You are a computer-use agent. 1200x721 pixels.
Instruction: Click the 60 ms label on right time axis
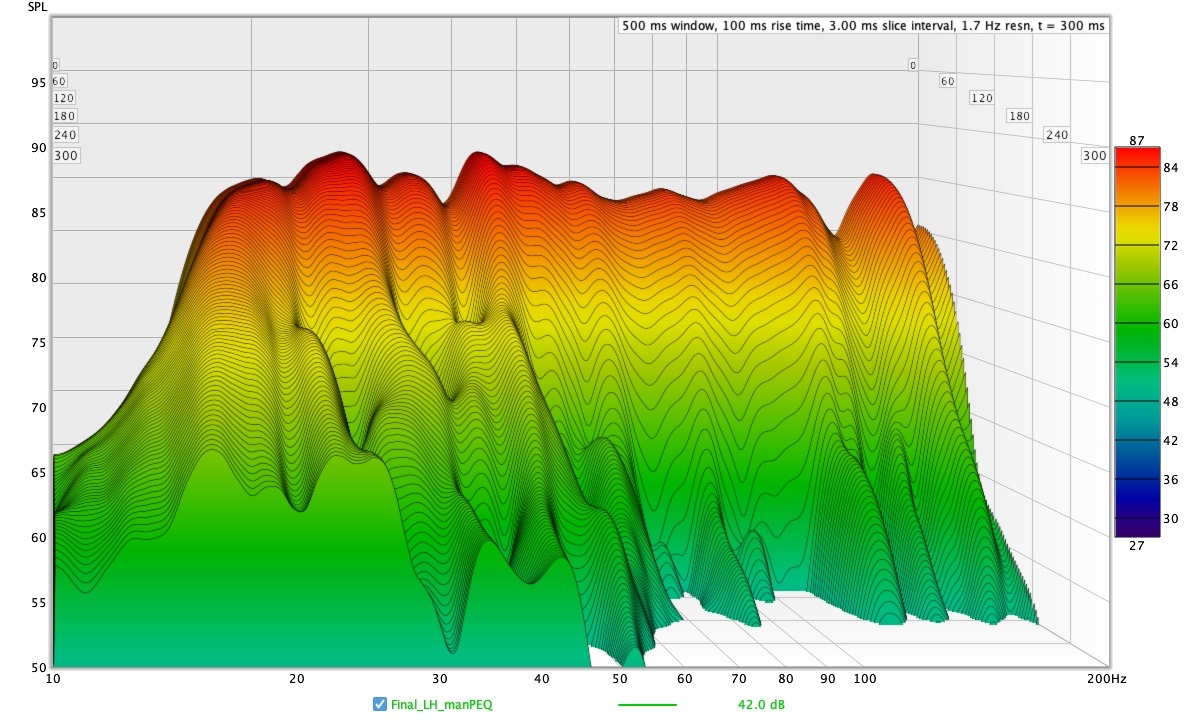click(x=947, y=81)
